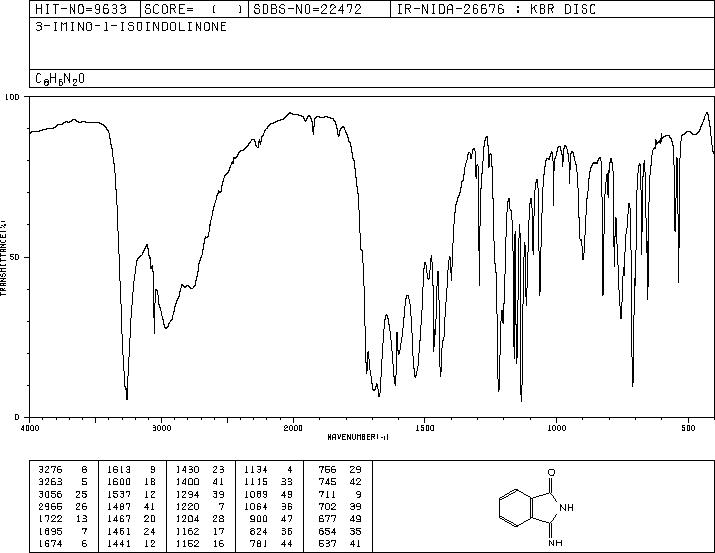
Task: Click the 1500 wavenumber axis label
Action: pos(425,428)
